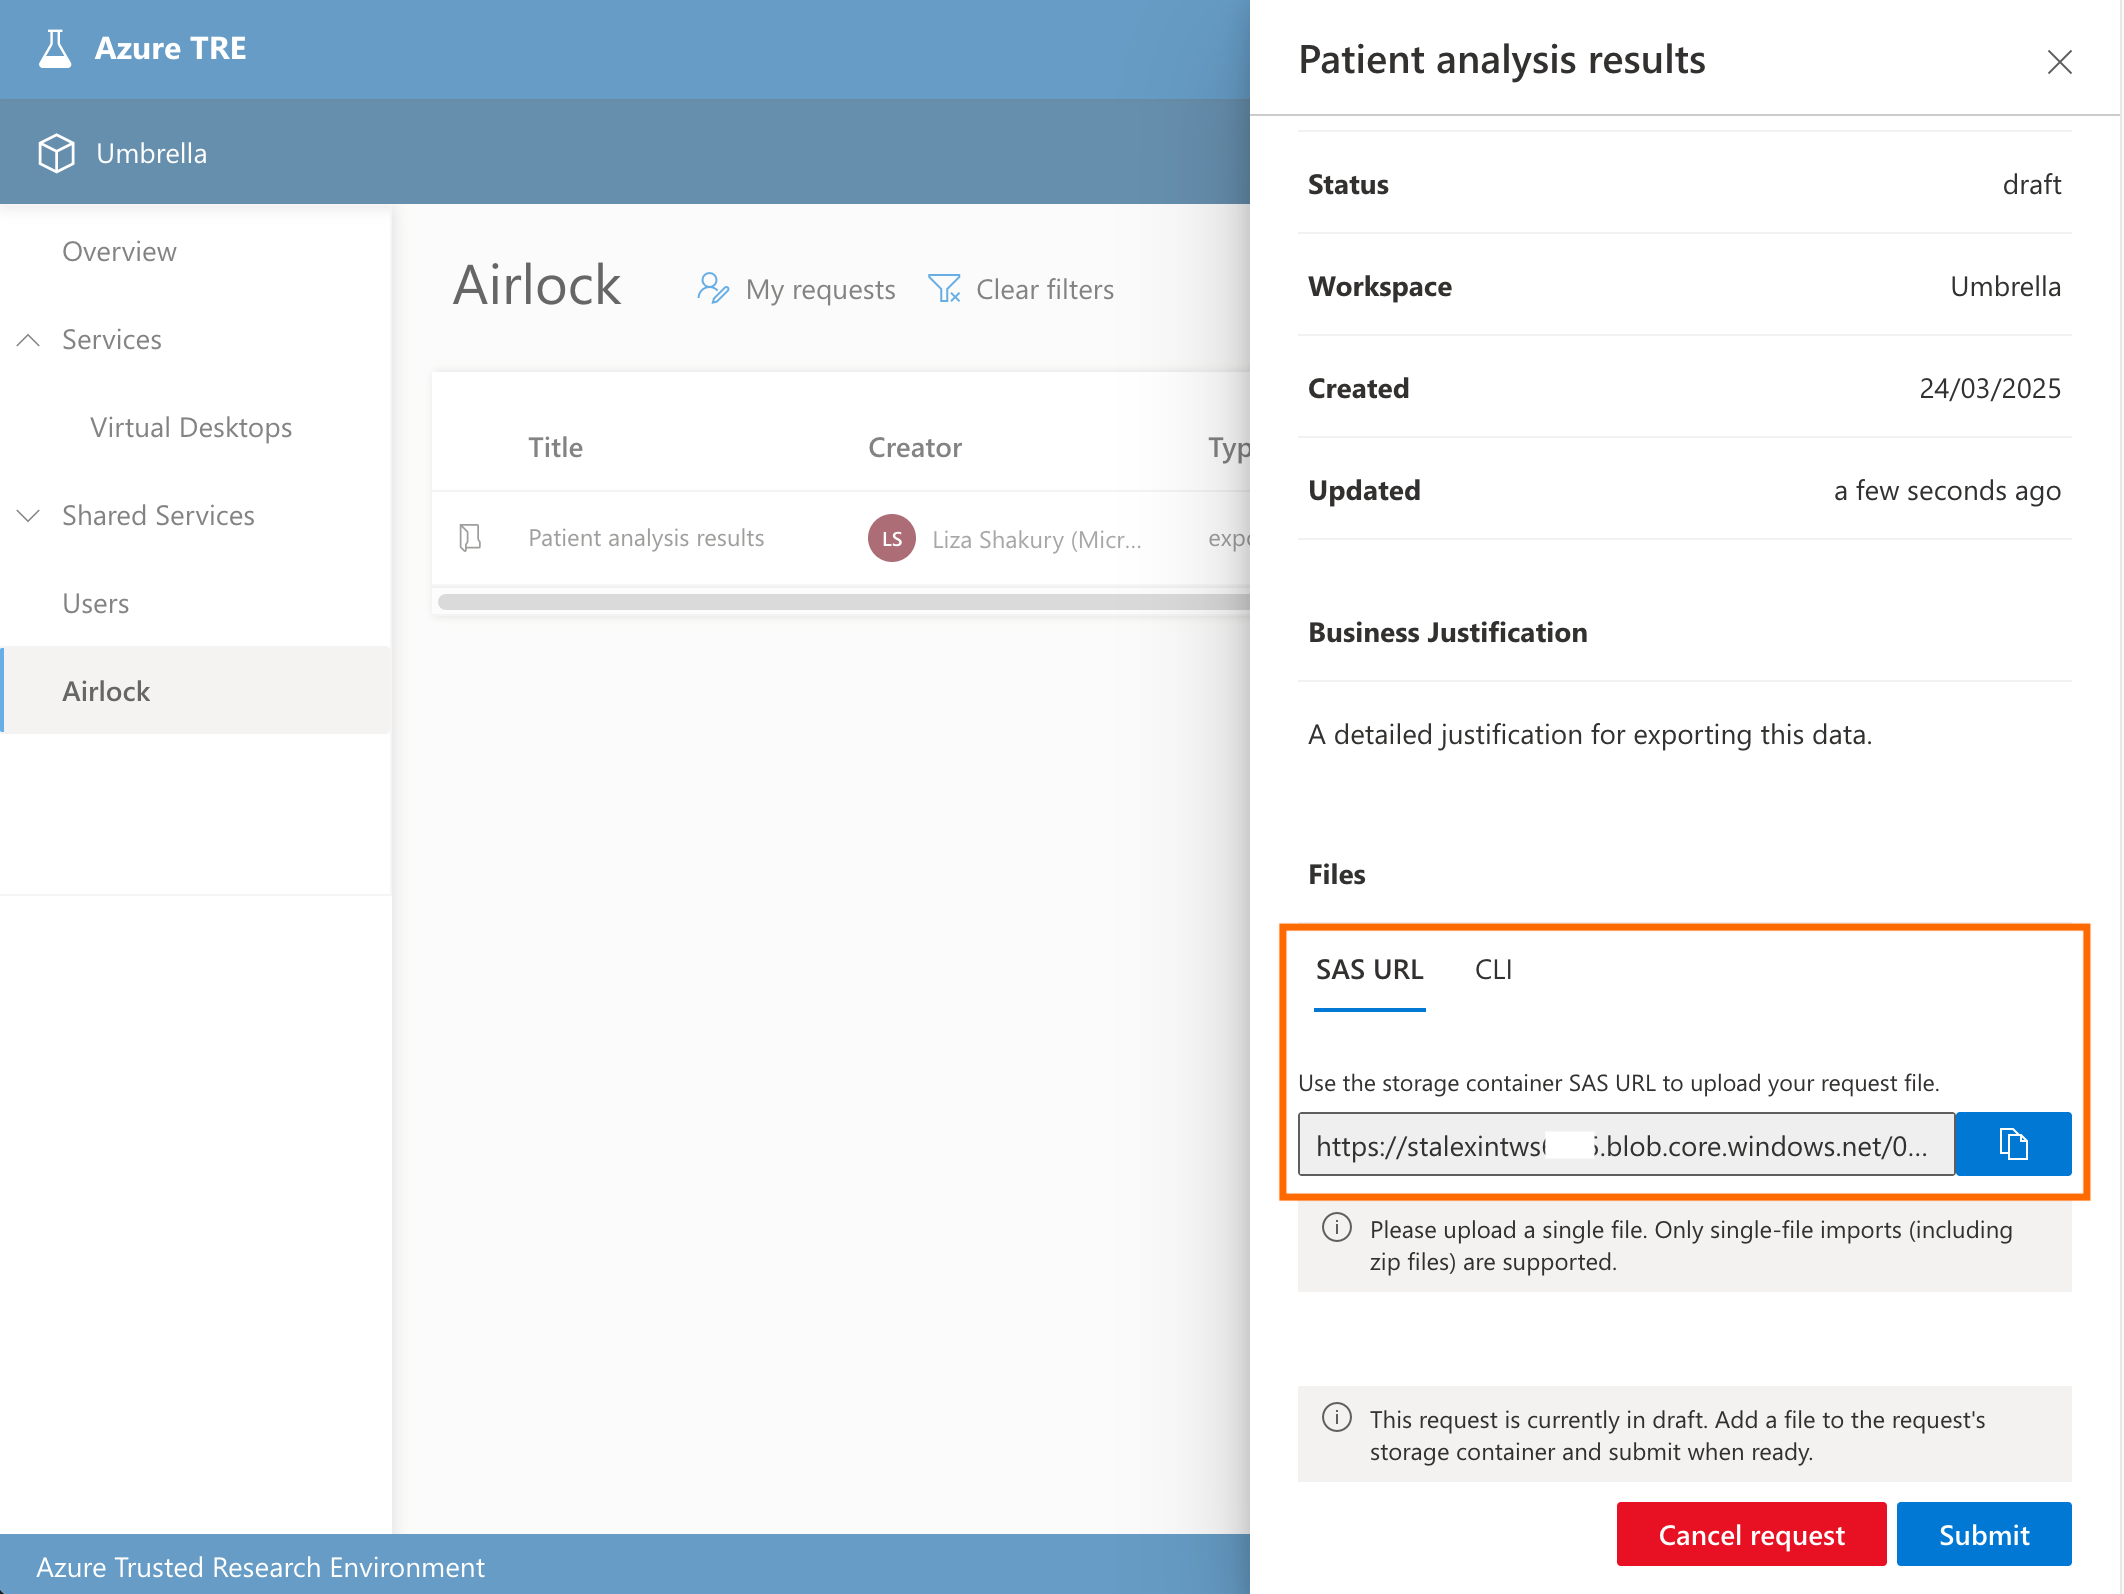The width and height of the screenshot is (2124, 1594).
Task: Open the Patient analysis results row title
Action: point(646,538)
